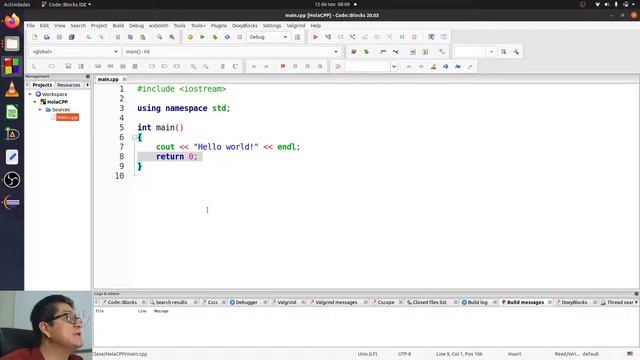Open the File menu
Image resolution: width=640 pixels, height=360 pixels.
pos(31,26)
